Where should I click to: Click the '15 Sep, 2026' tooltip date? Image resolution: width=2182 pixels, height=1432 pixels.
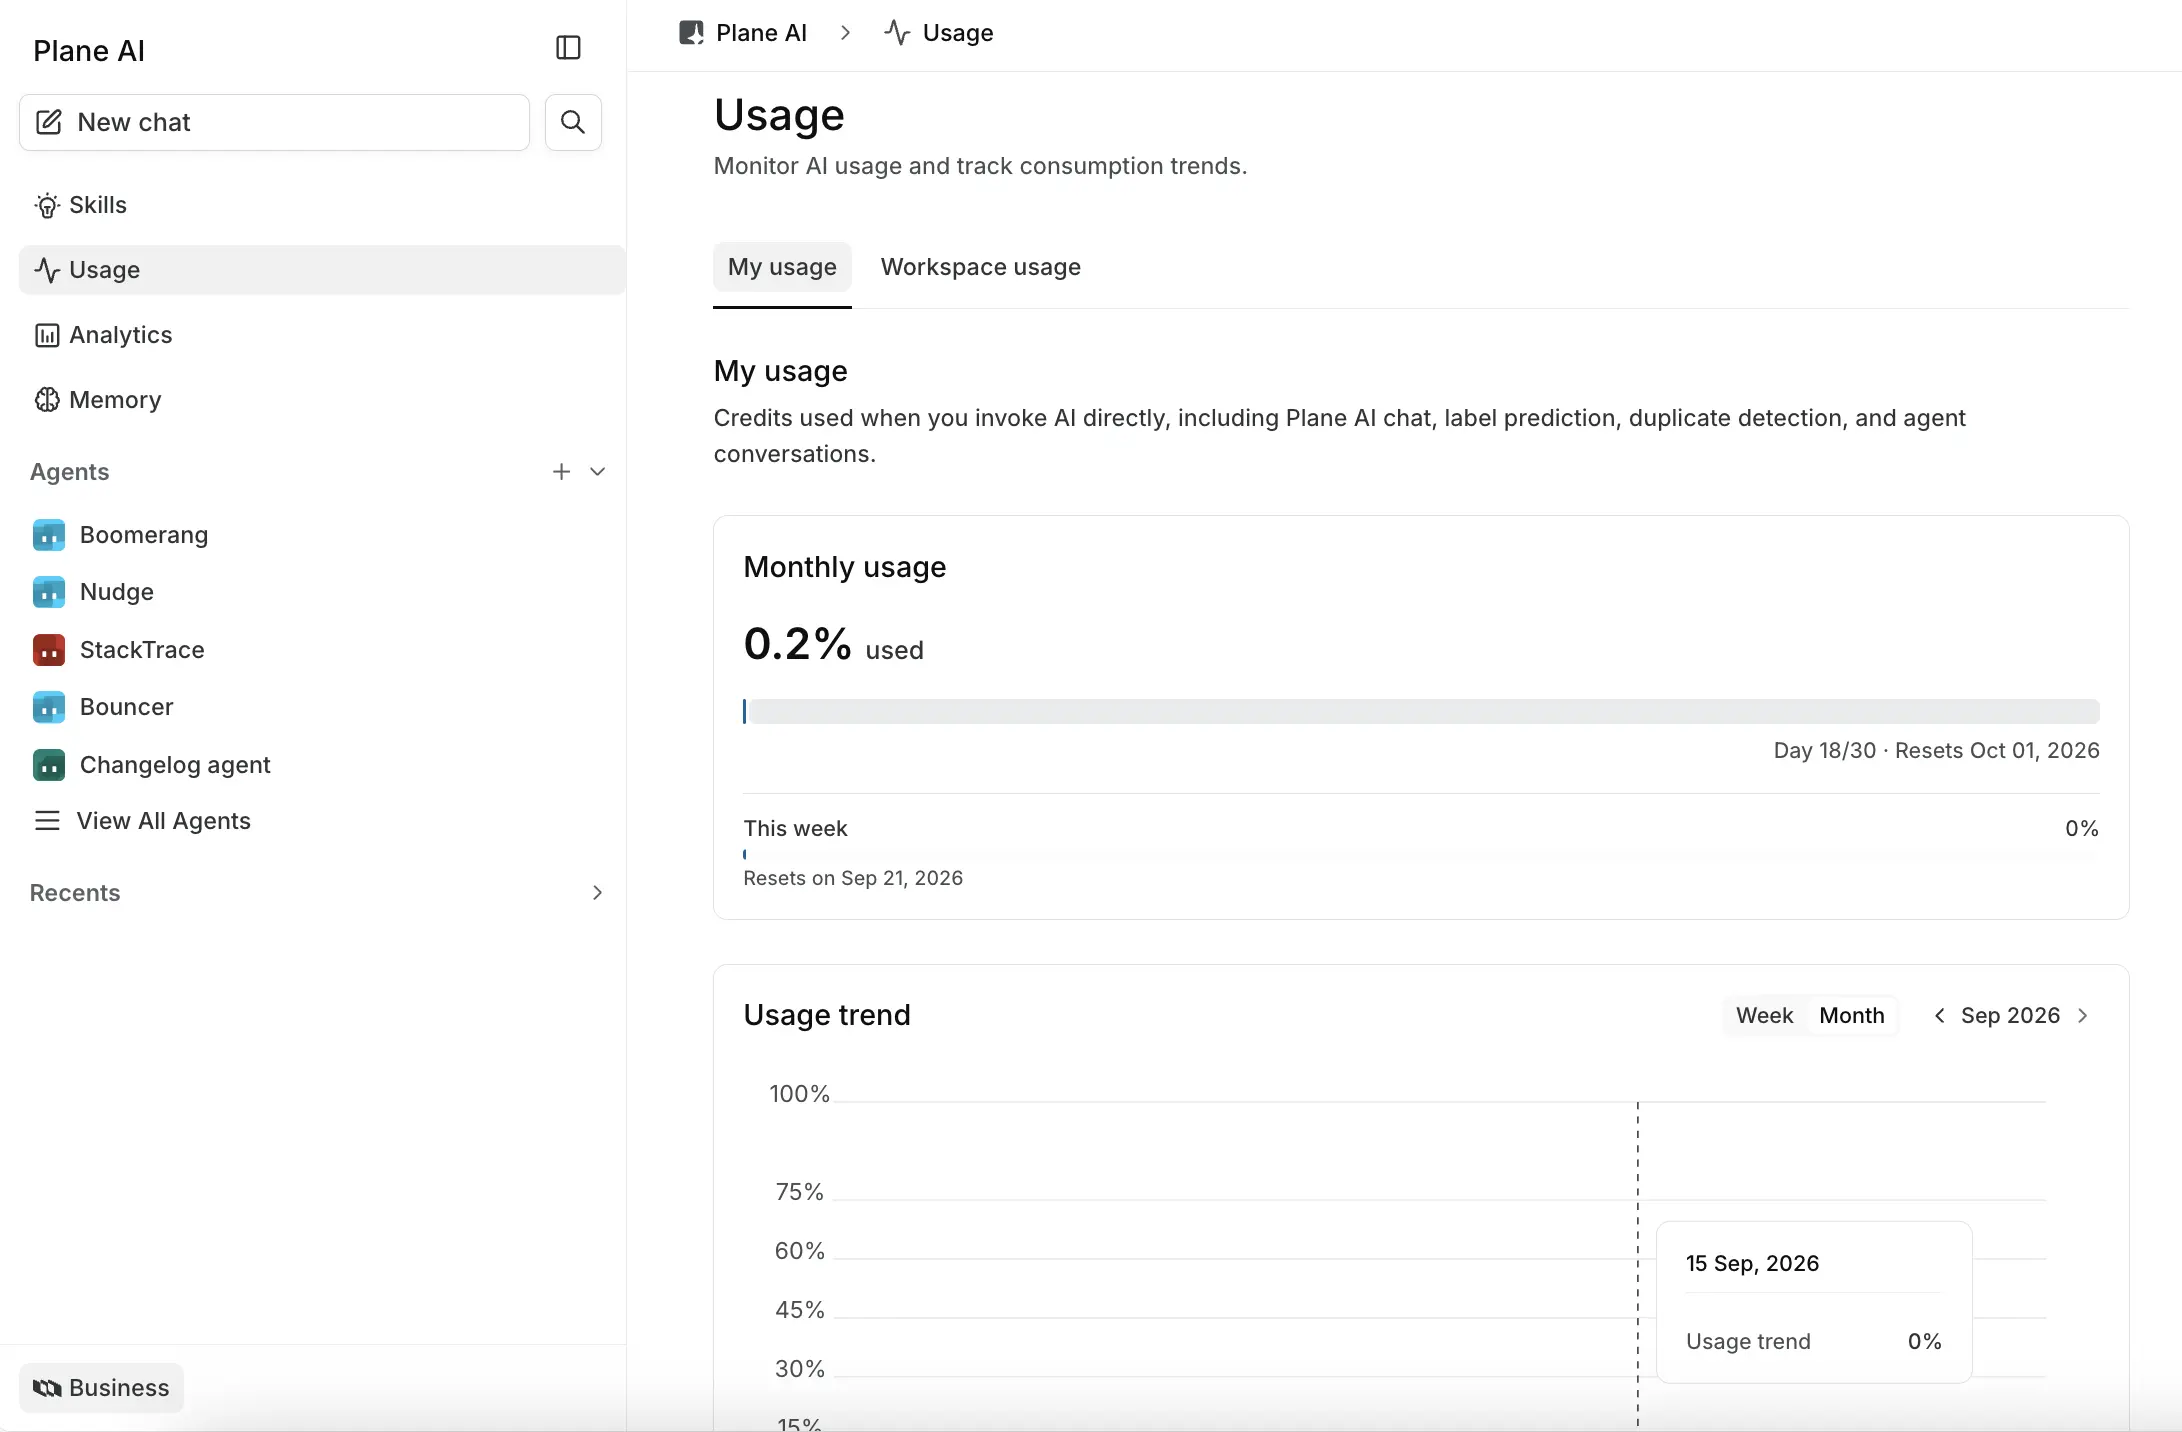pyautogui.click(x=1752, y=1264)
